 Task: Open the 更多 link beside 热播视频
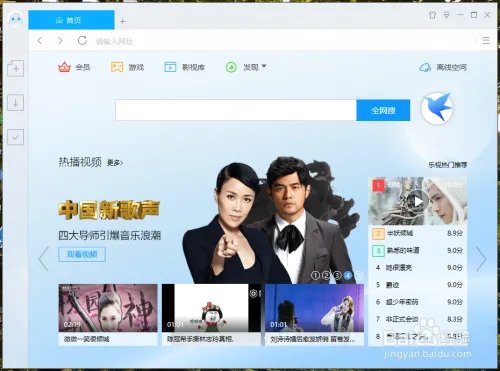click(115, 163)
